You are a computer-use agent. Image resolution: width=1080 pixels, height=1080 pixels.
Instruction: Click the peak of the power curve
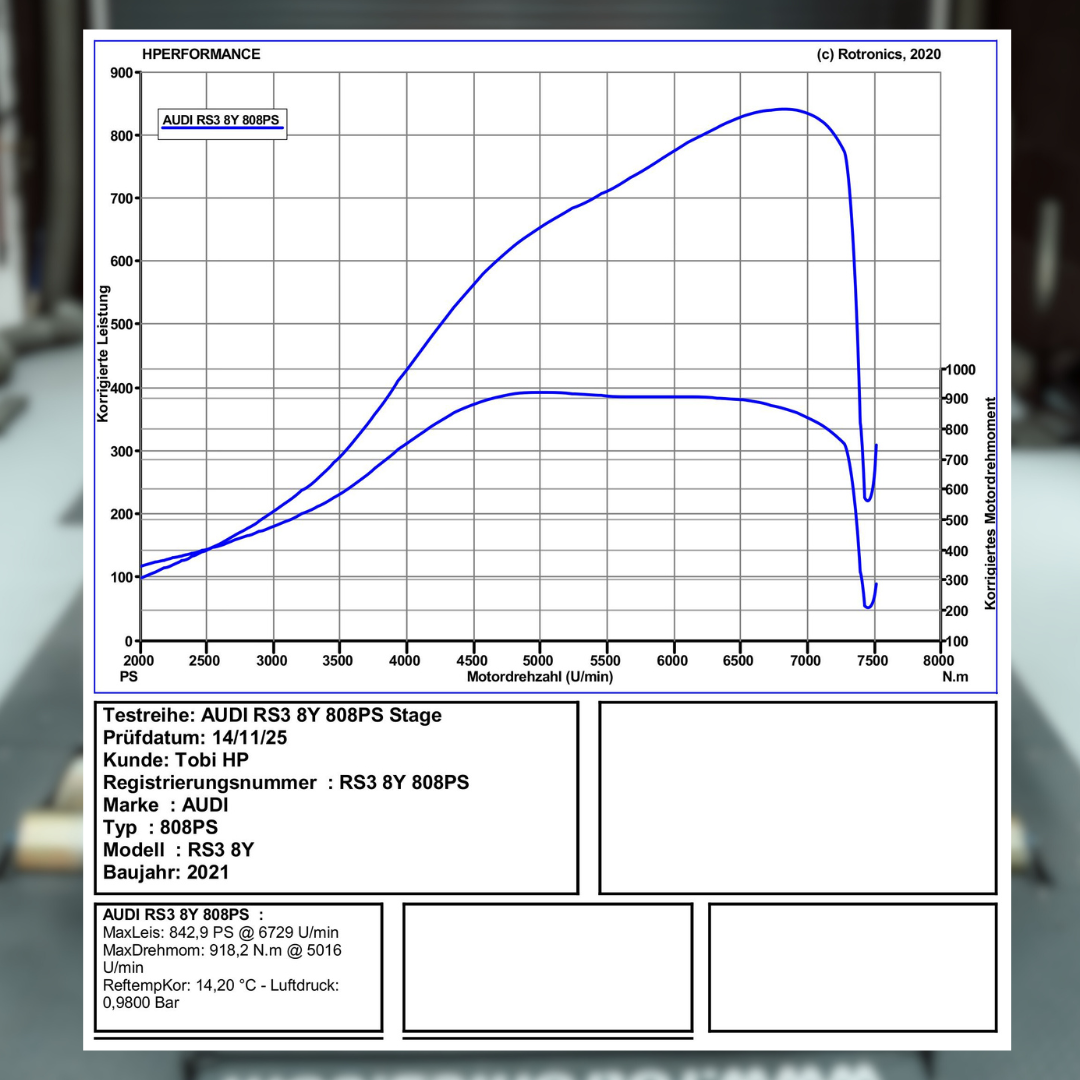coord(784,109)
